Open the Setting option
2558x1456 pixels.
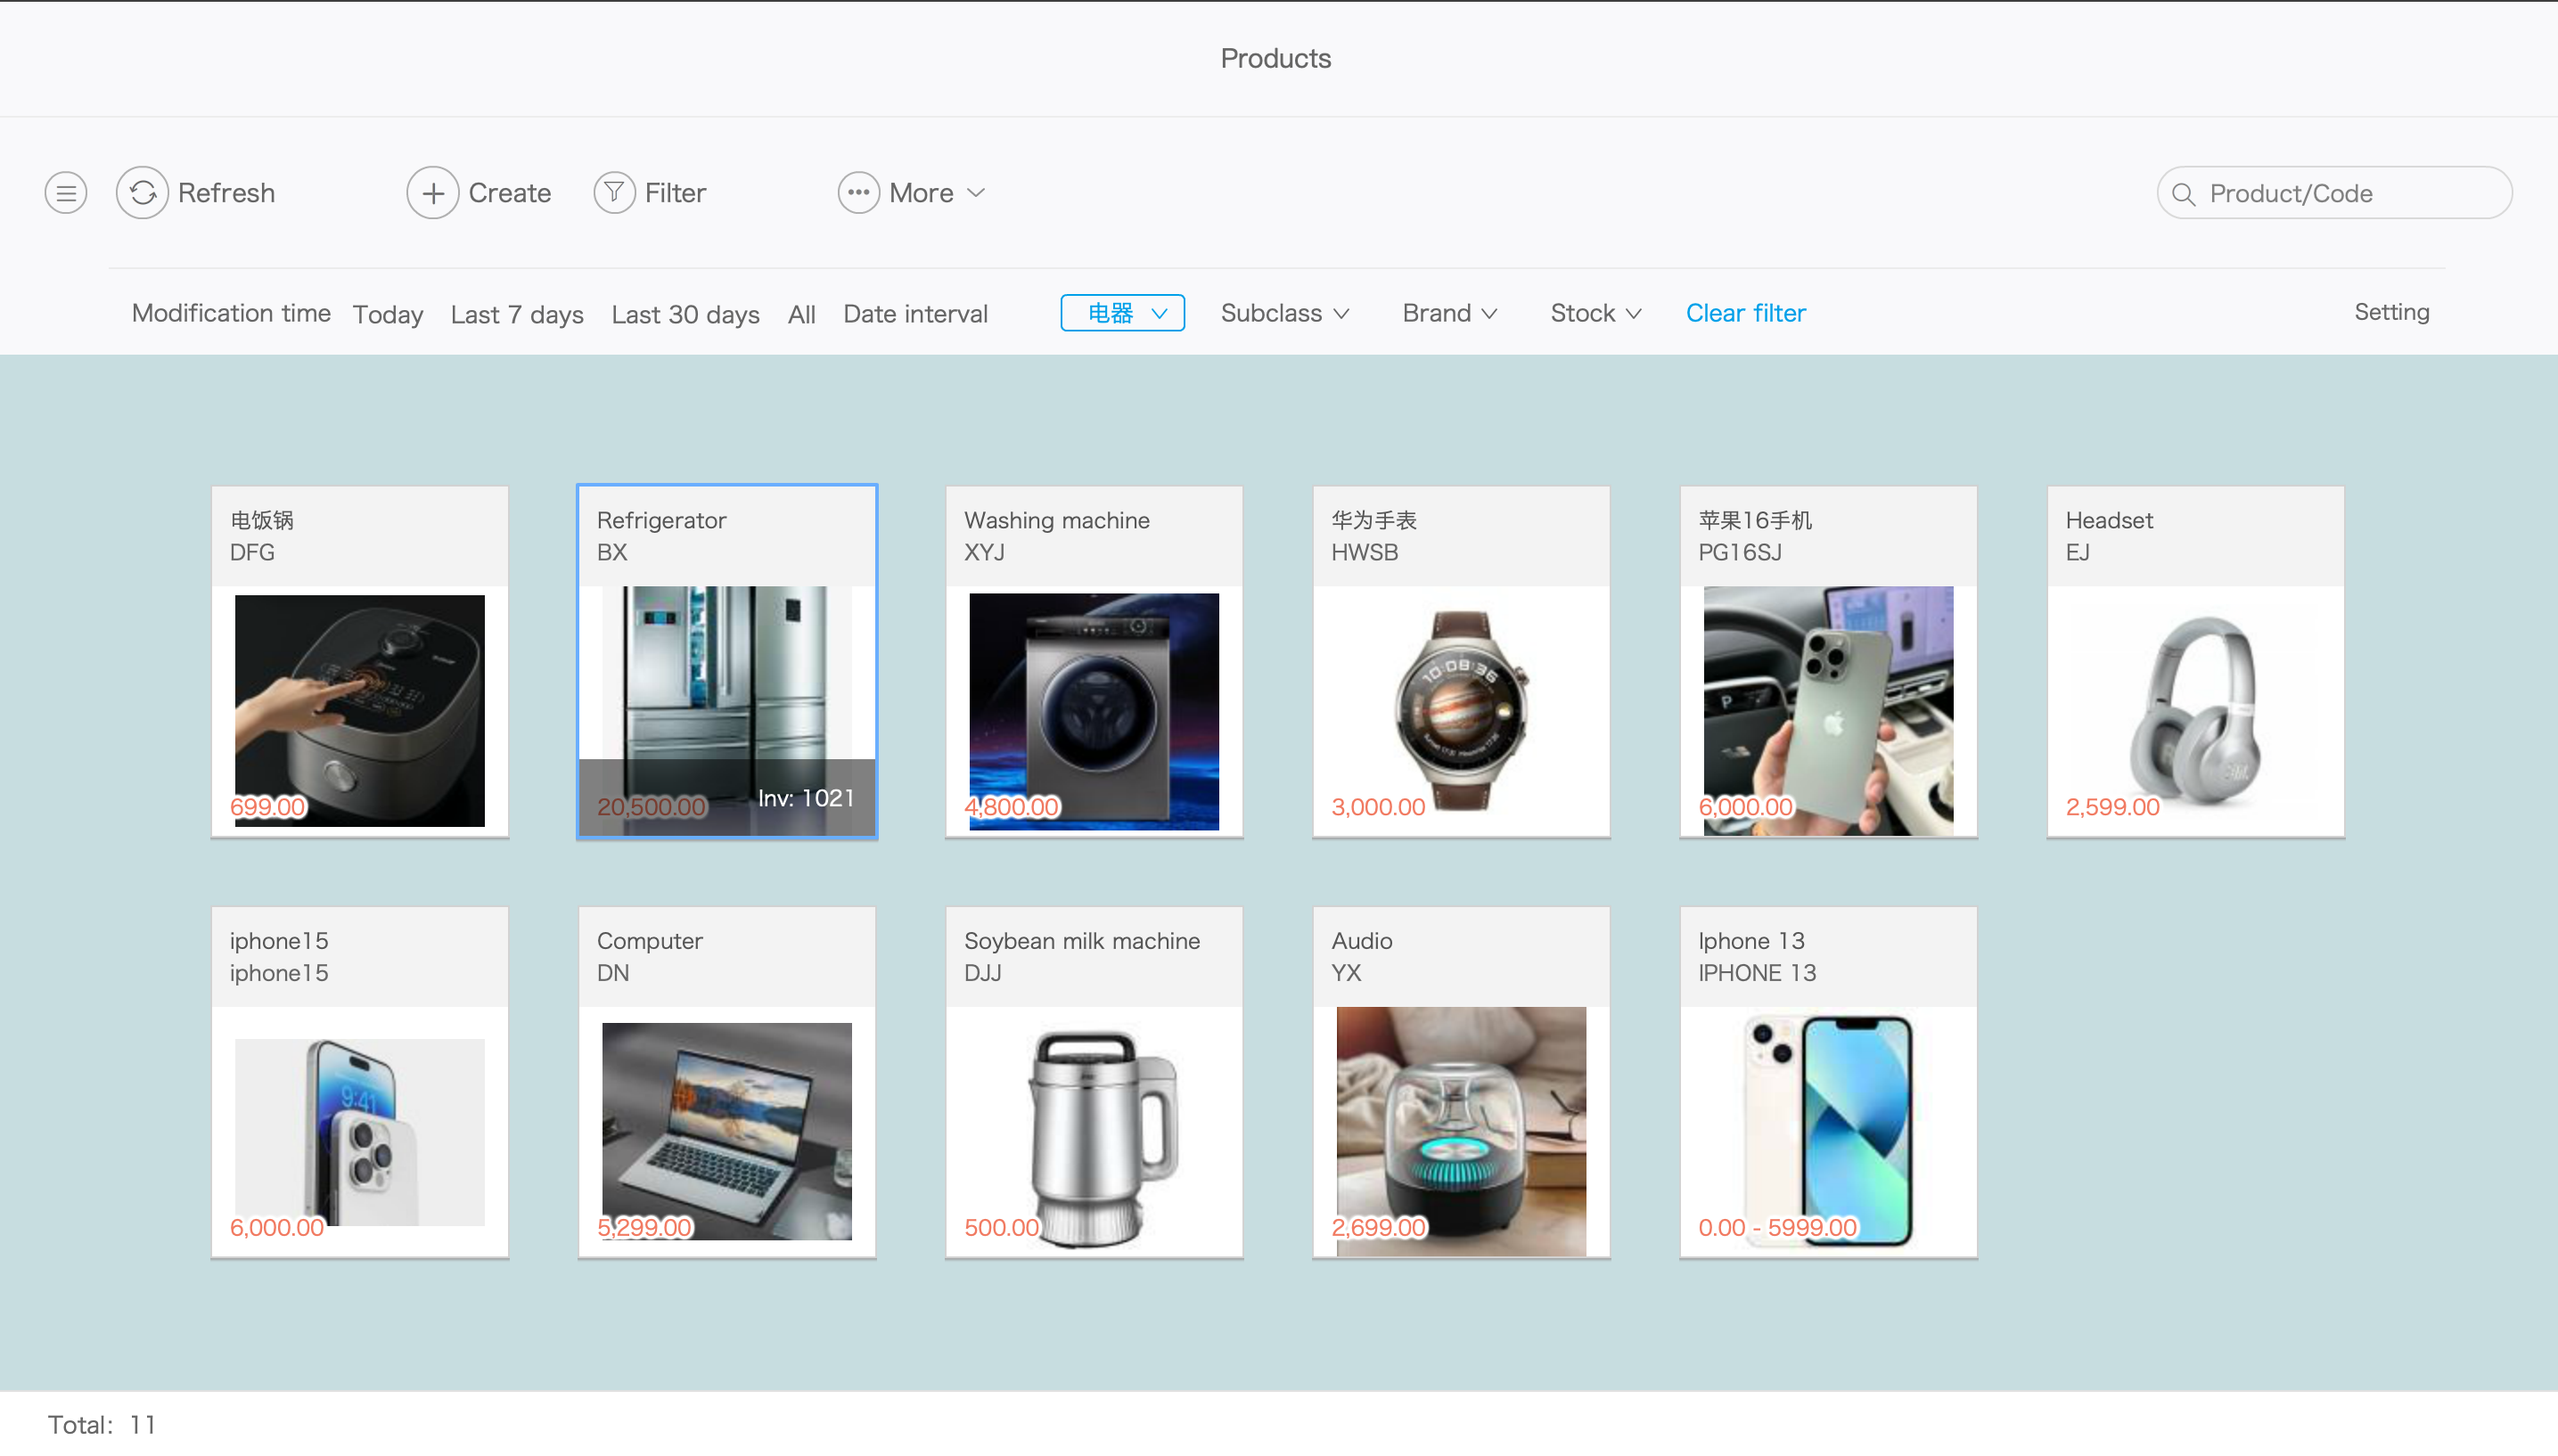[x=2391, y=312]
